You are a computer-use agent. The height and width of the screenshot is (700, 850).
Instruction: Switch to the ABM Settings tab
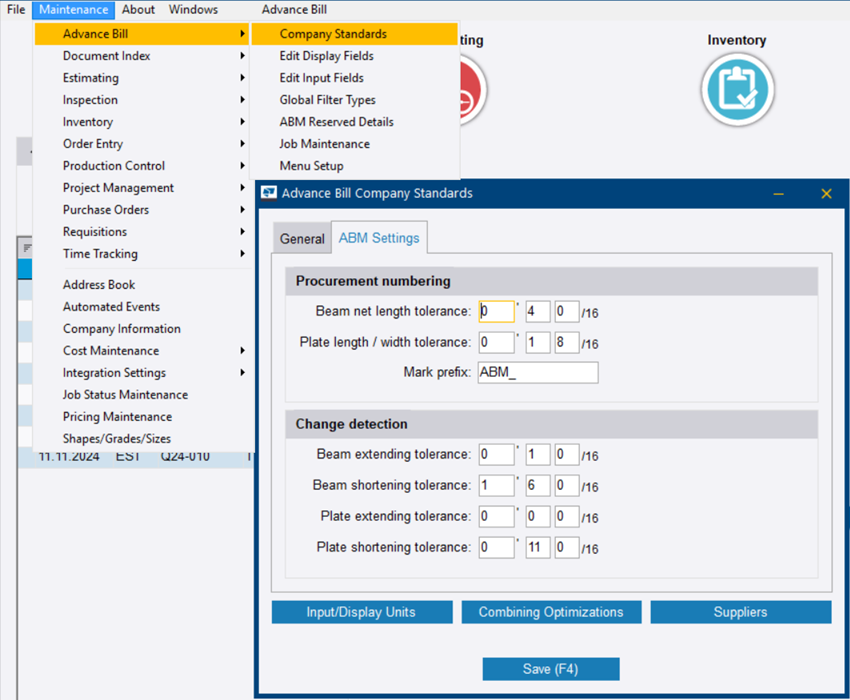[x=379, y=237]
